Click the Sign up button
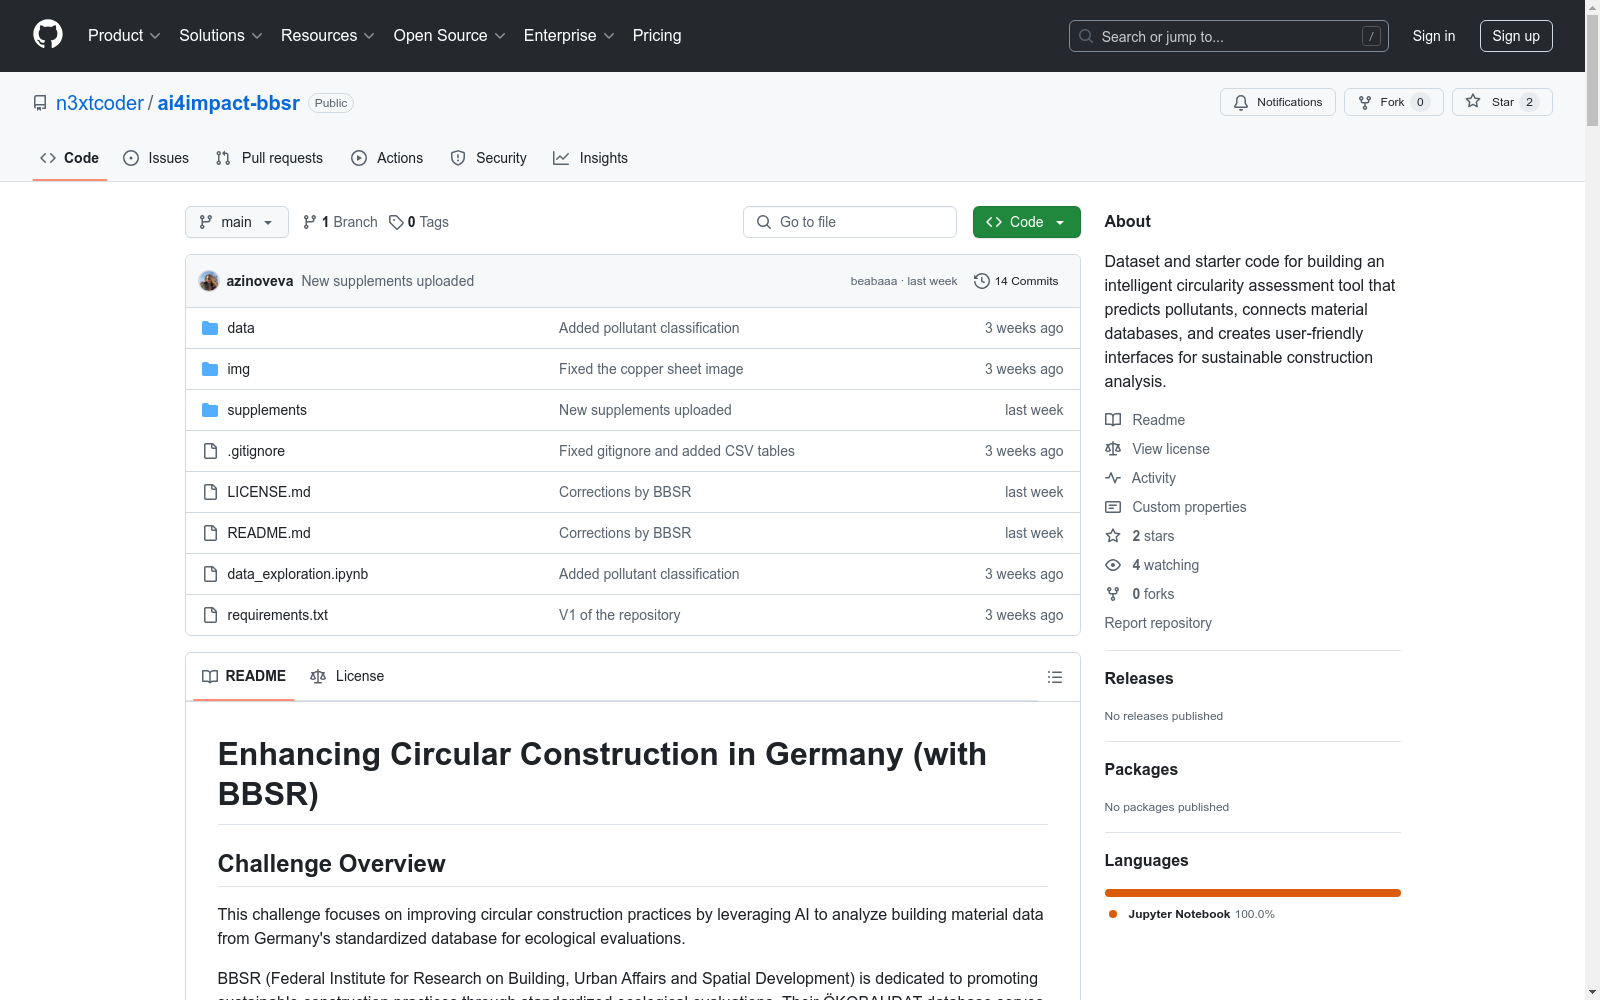1600x1000 pixels. [x=1516, y=36]
